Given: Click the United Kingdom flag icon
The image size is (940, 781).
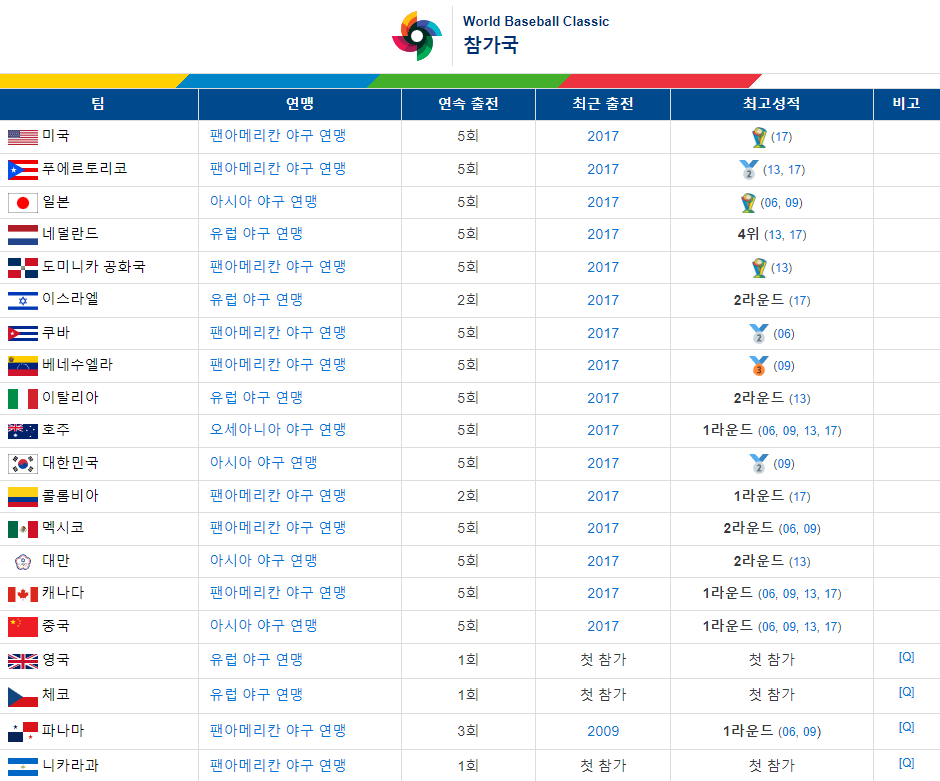Looking at the screenshot, I should click(x=23, y=661).
